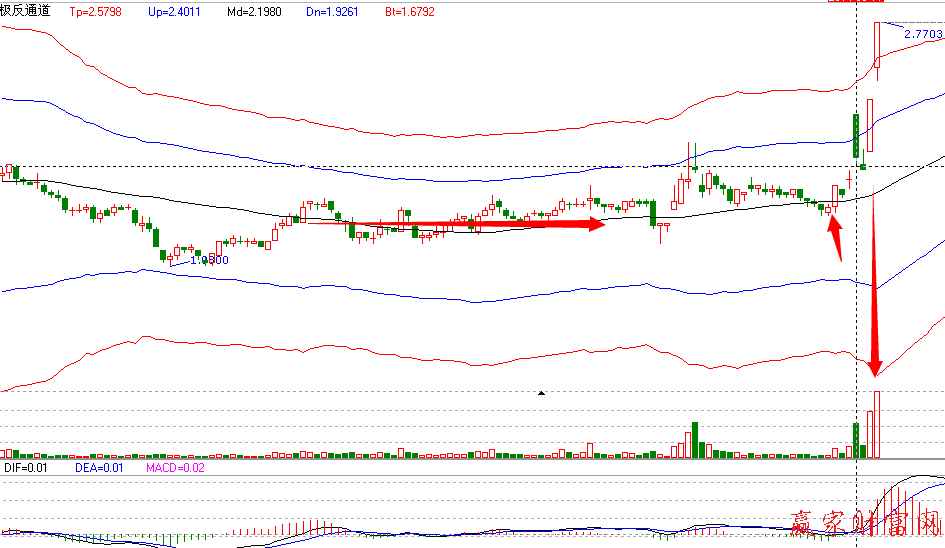Select the black Md=2.1980 middle line value

pyautogui.click(x=253, y=13)
